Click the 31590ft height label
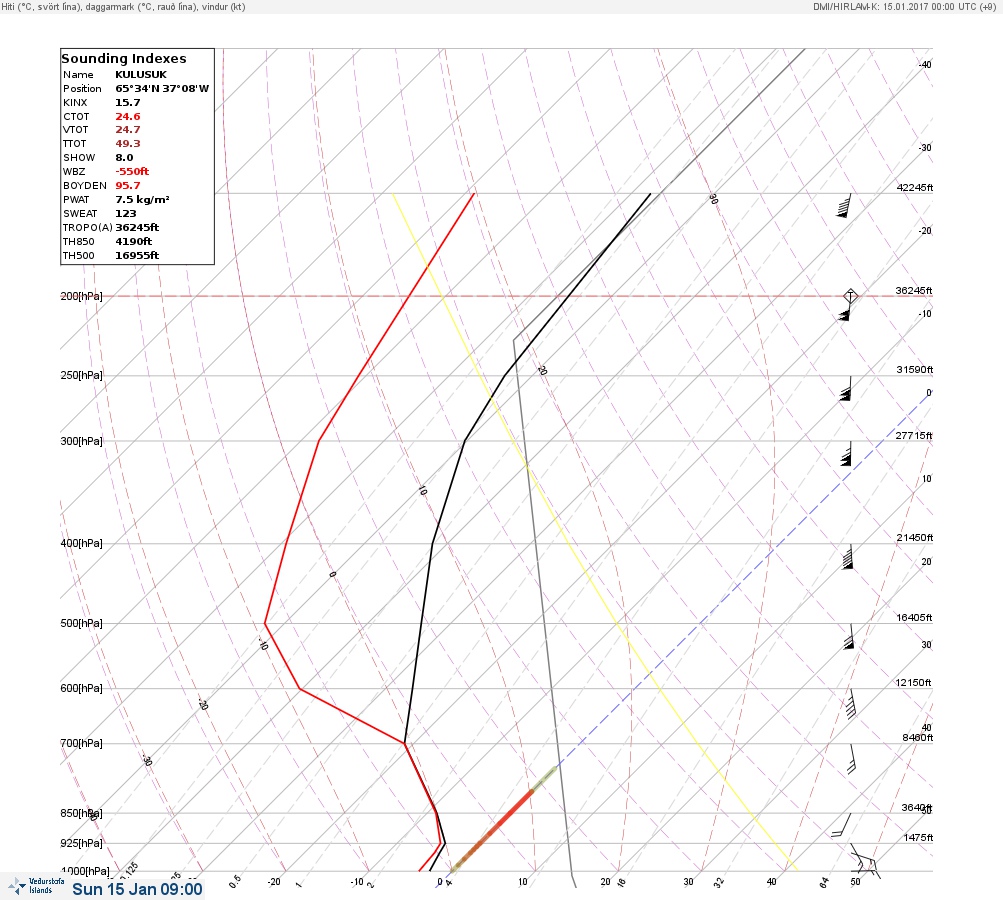This screenshot has height=900, width=1003. click(x=915, y=370)
